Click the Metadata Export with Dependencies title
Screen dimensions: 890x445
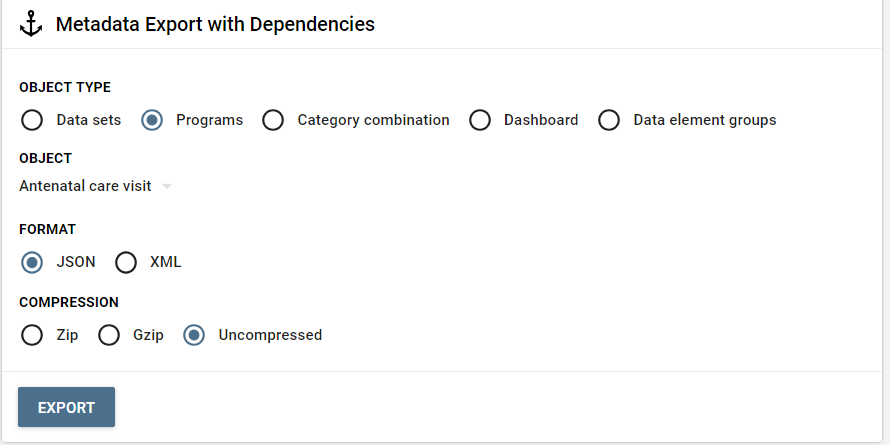coord(215,24)
